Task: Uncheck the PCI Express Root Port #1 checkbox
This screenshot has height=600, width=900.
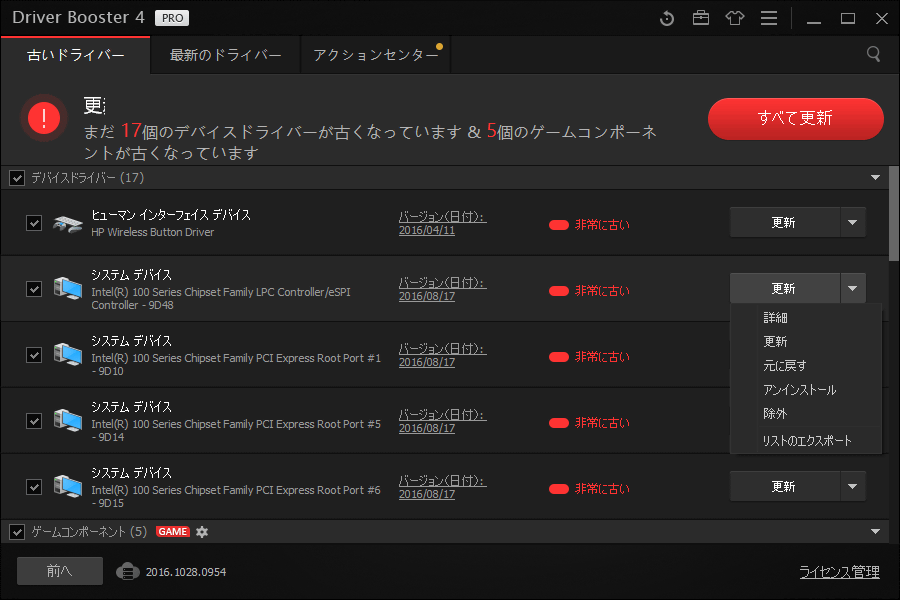Action: click(x=34, y=355)
